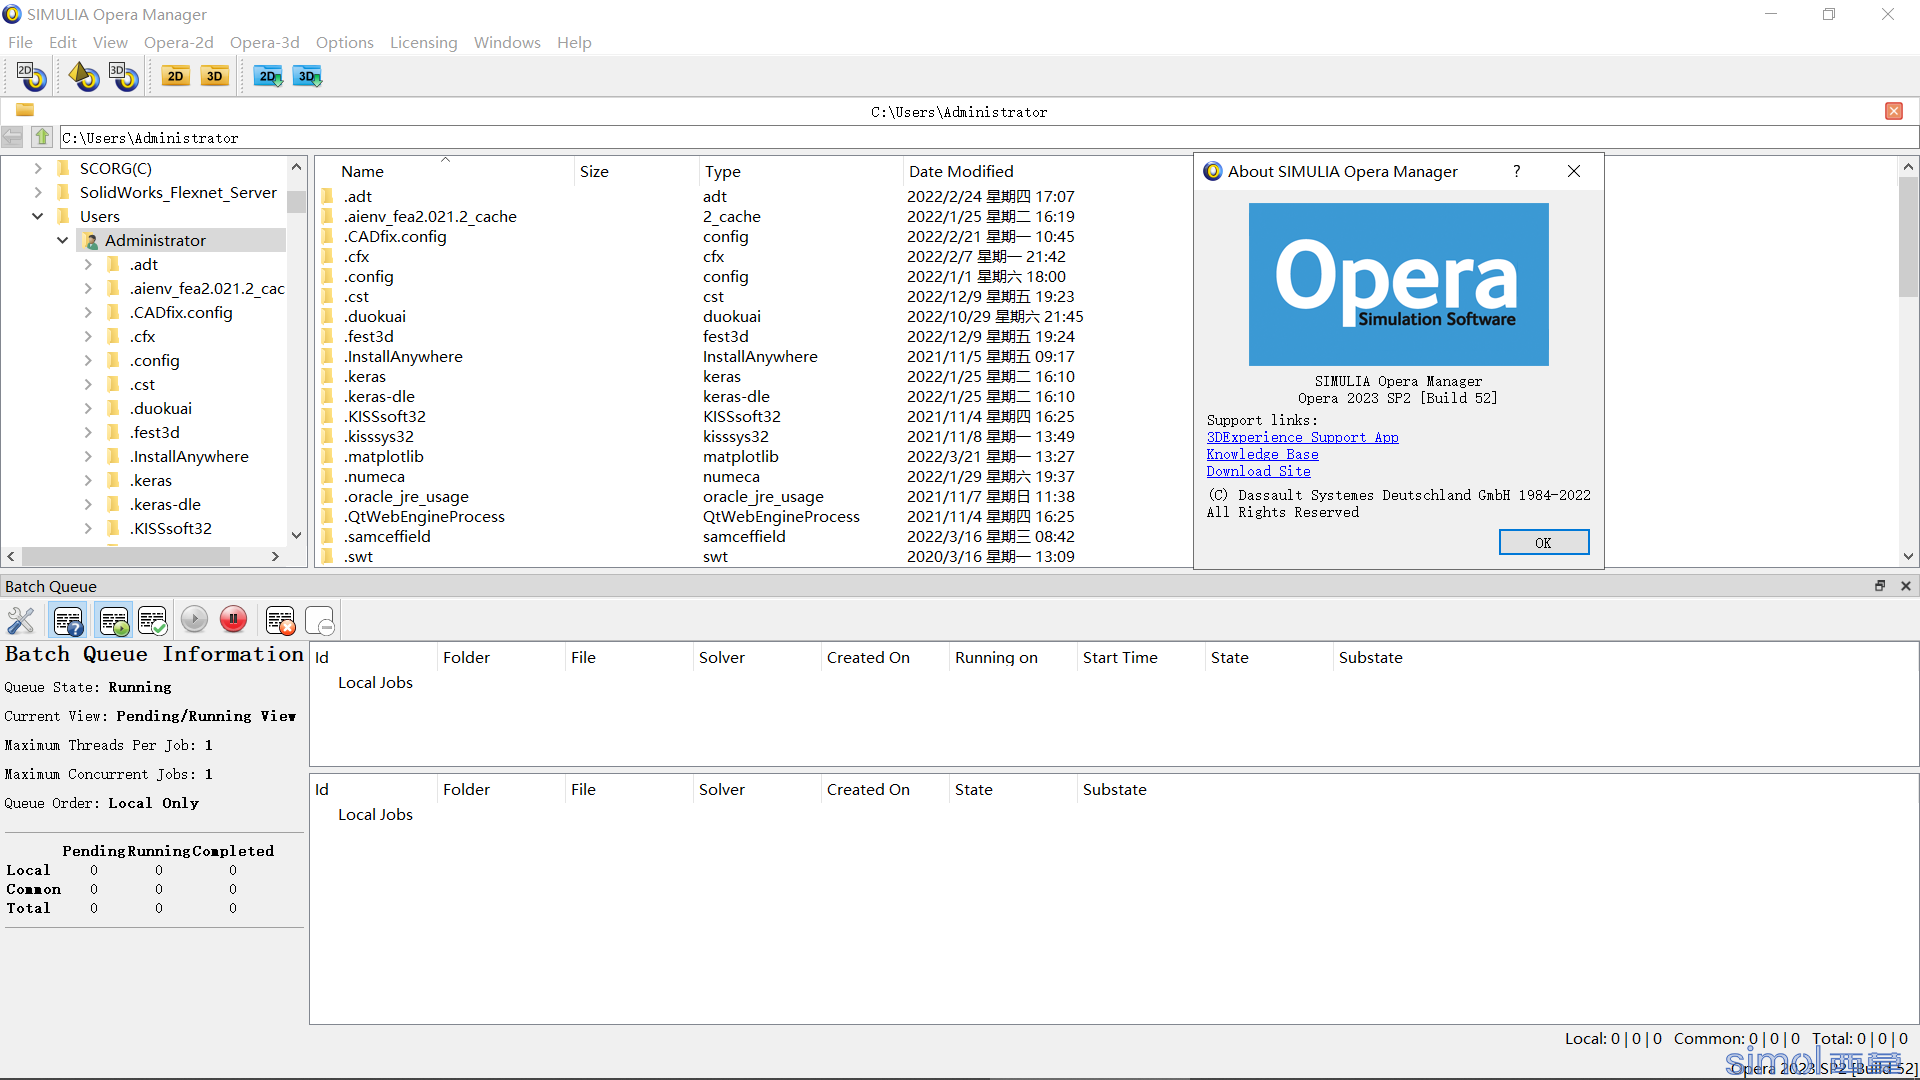The image size is (1920, 1080).
Task: Collapse the Administrator tree node
Action: click(63, 240)
